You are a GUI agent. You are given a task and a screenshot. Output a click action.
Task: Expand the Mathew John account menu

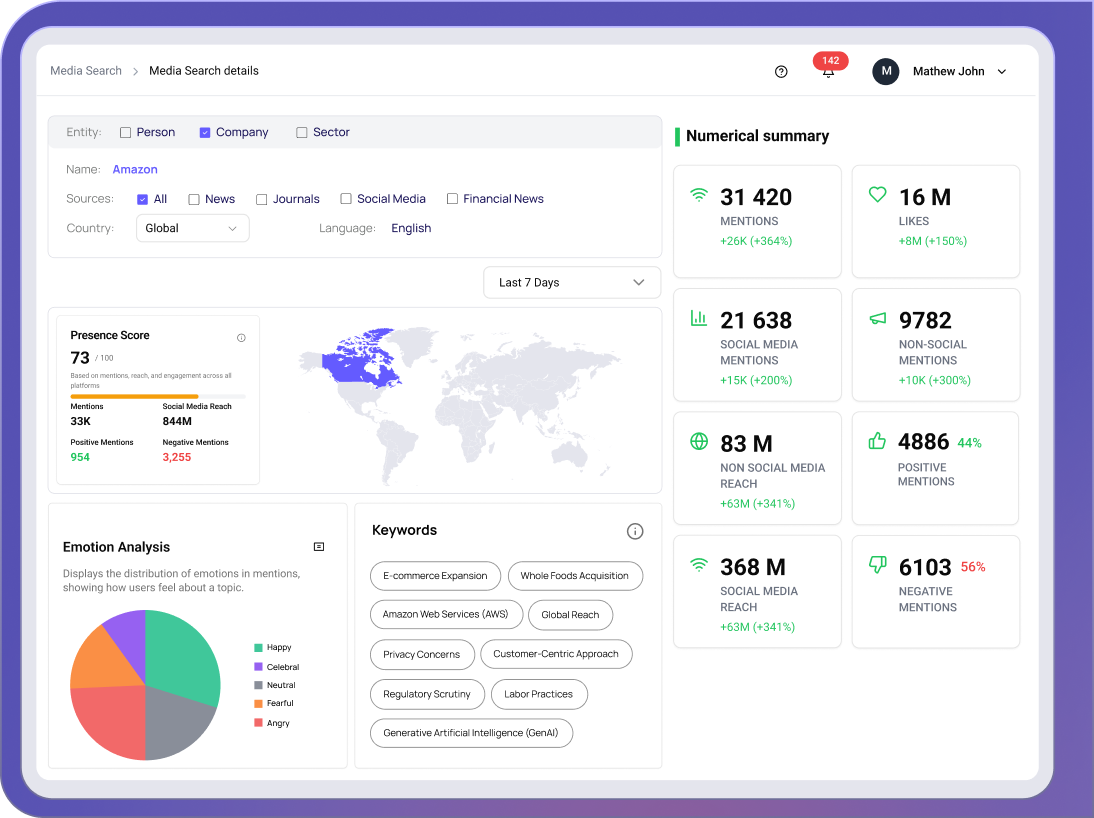pyautogui.click(x=1002, y=71)
